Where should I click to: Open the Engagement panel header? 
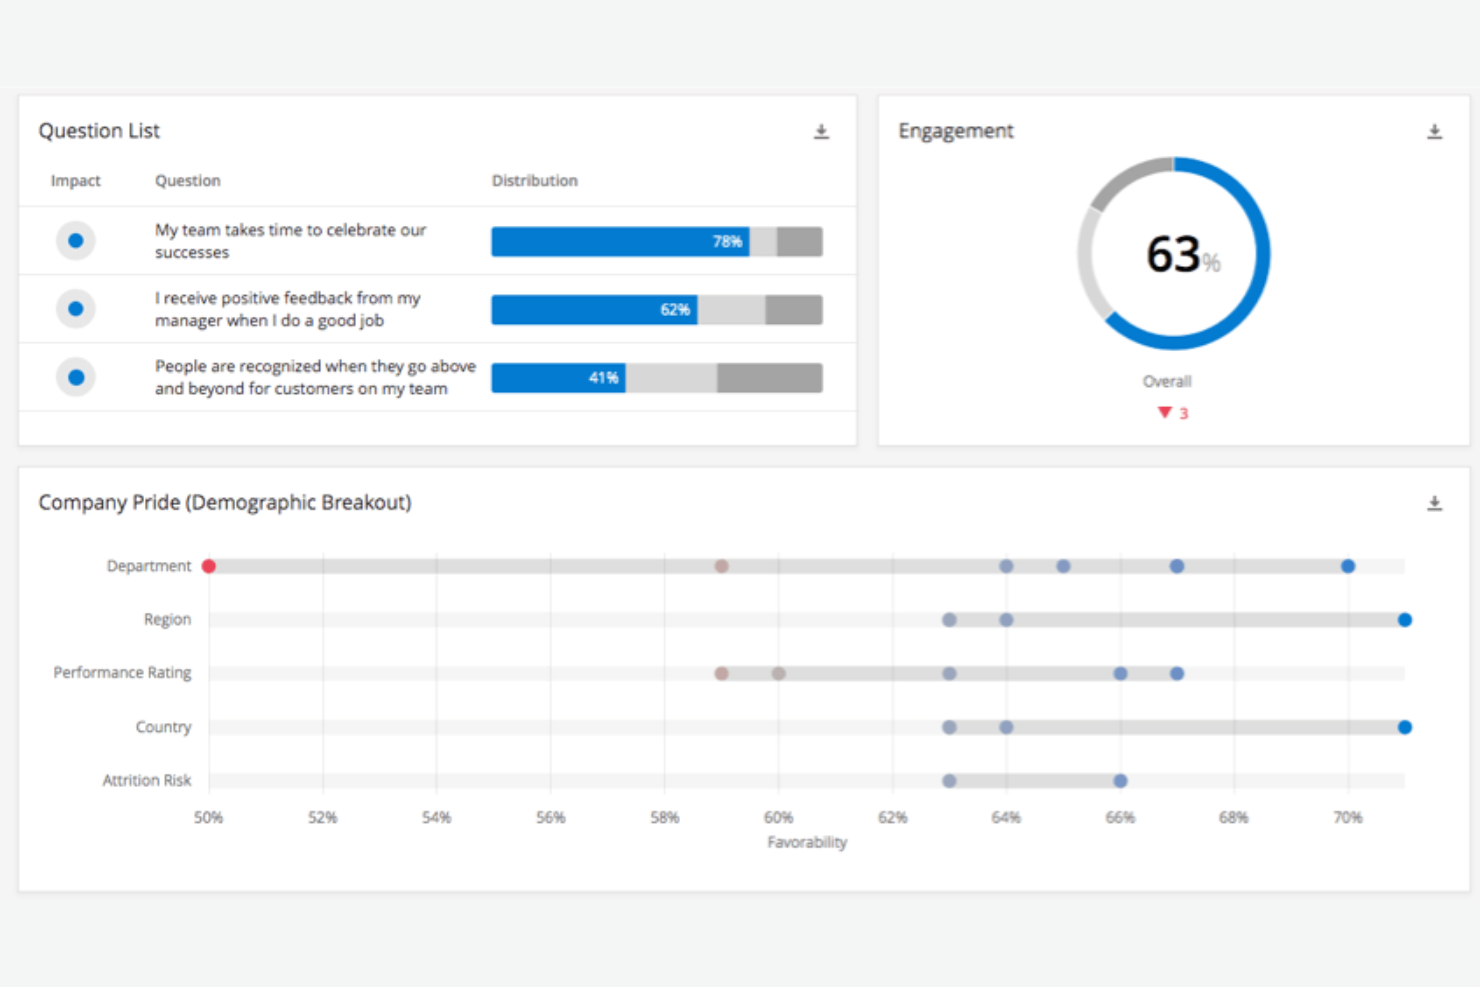[x=956, y=130]
